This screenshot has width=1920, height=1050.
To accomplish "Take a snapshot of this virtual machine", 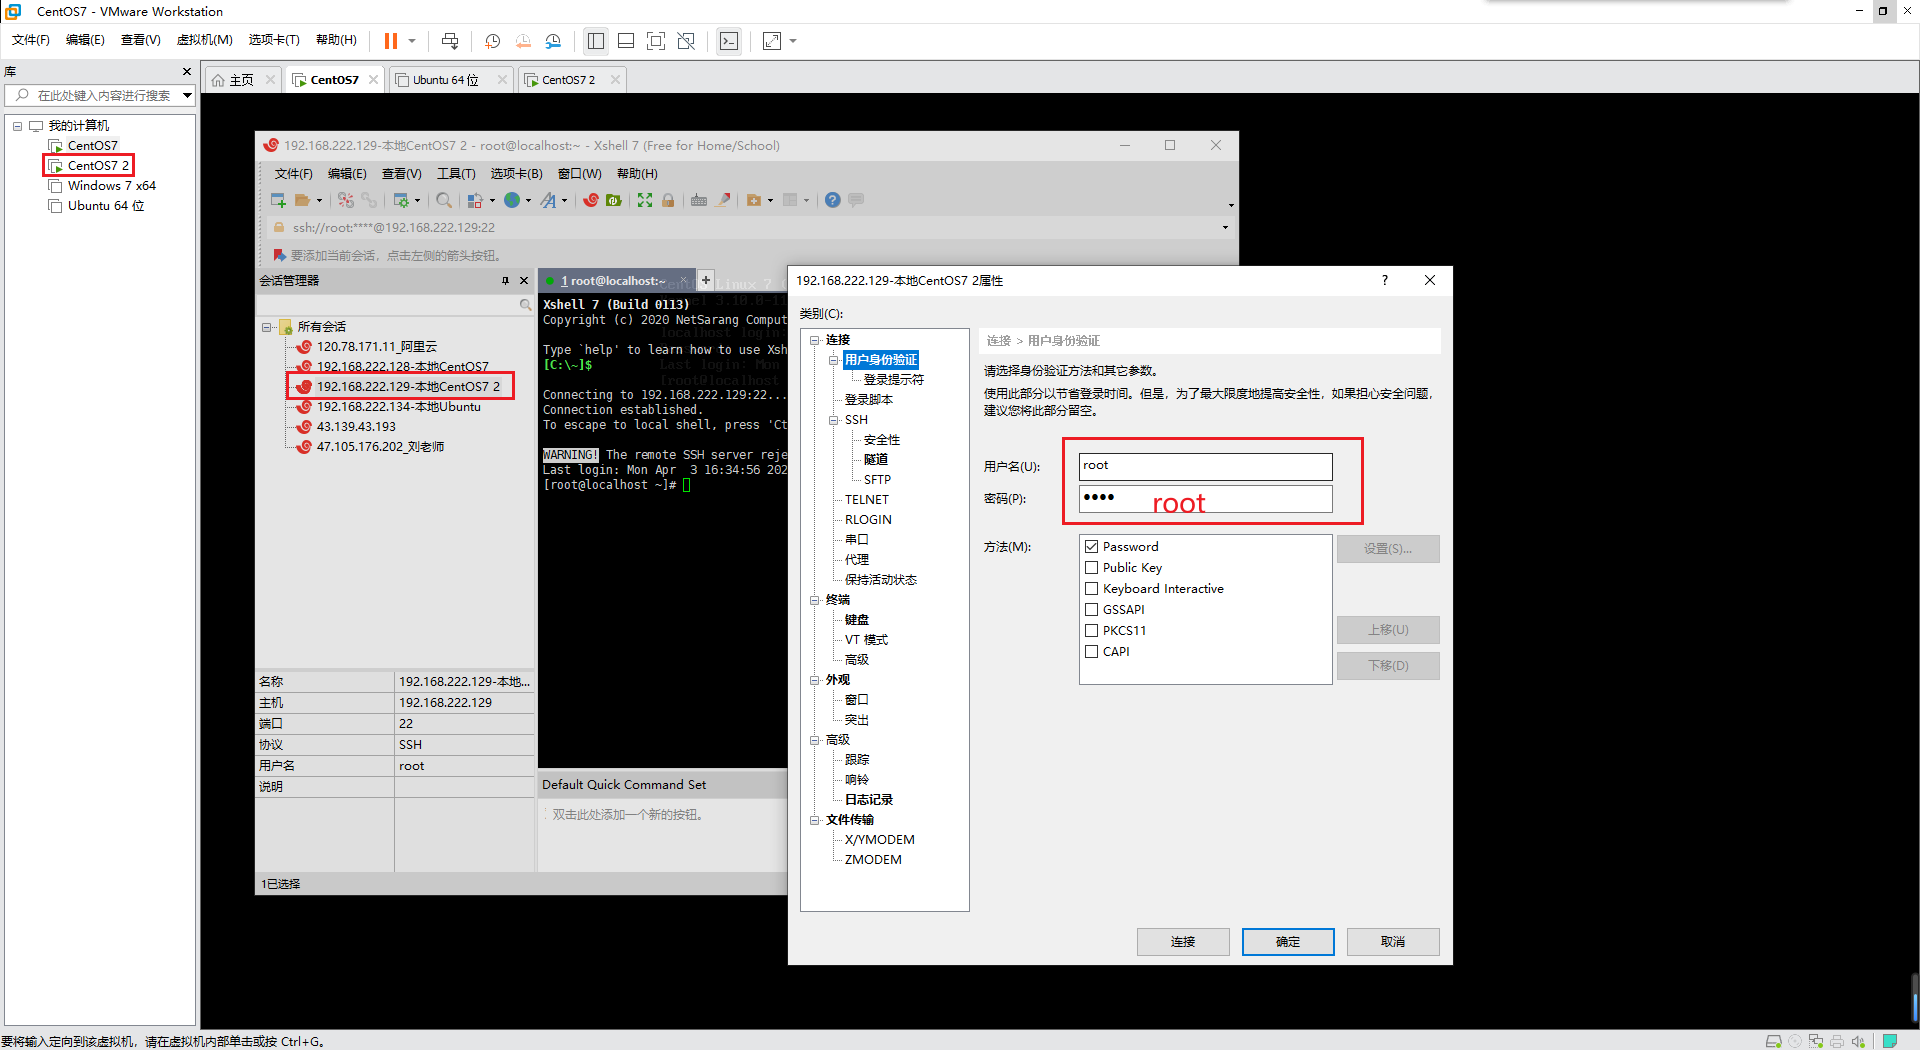I will pos(492,41).
